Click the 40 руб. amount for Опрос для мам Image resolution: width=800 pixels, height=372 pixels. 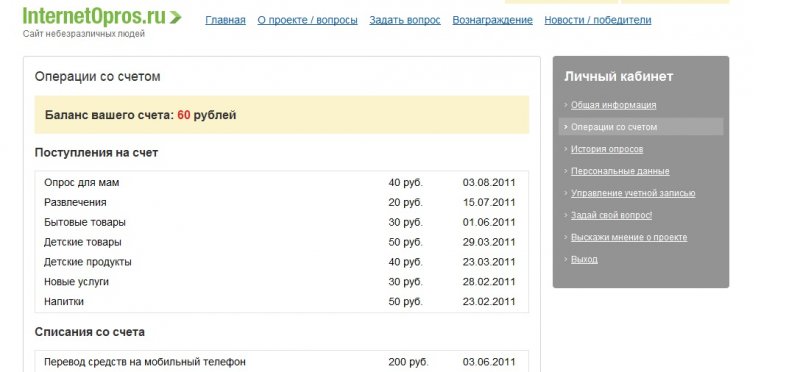(406, 182)
